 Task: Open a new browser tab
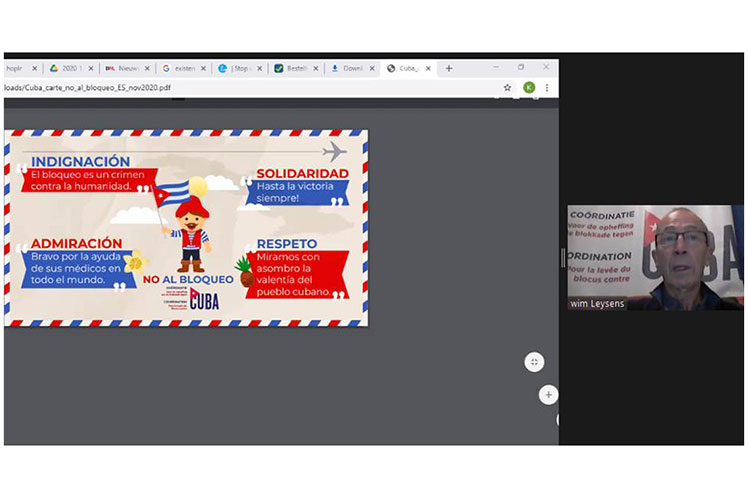(x=448, y=68)
